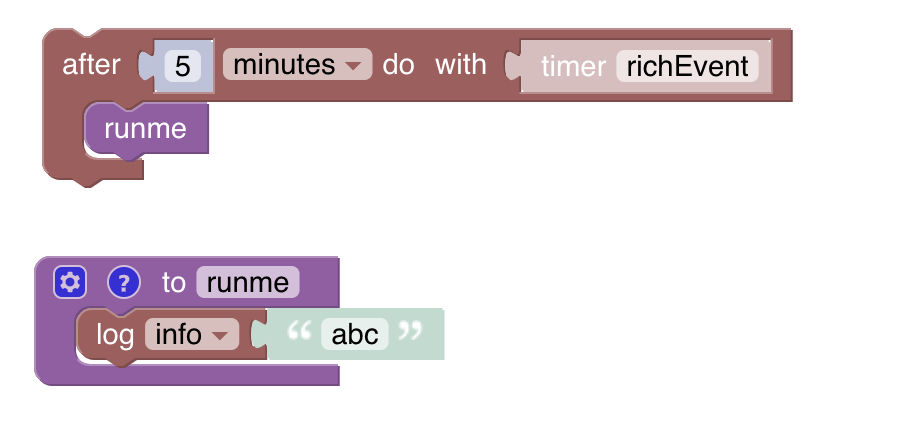Image resolution: width=912 pixels, height=448 pixels.
Task: Click the 'timer' label on the variable block
Action: pyautogui.click(x=573, y=67)
